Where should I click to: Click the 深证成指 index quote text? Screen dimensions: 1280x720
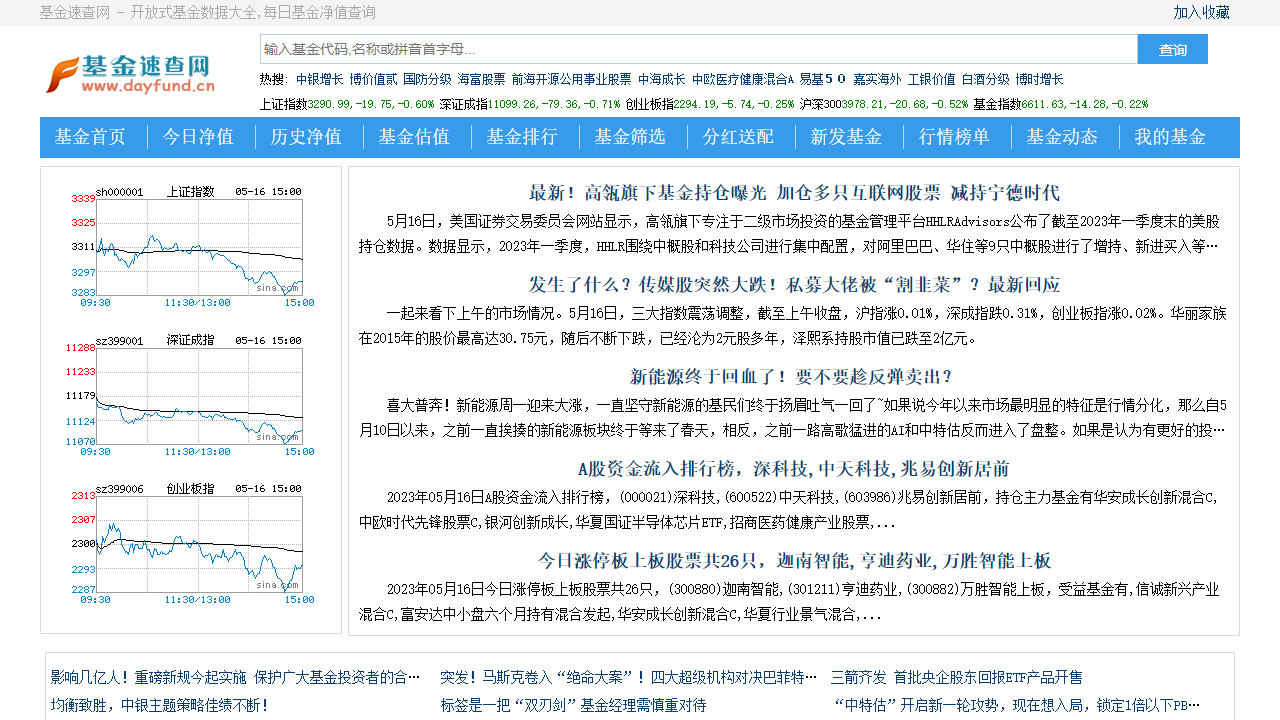pos(530,103)
